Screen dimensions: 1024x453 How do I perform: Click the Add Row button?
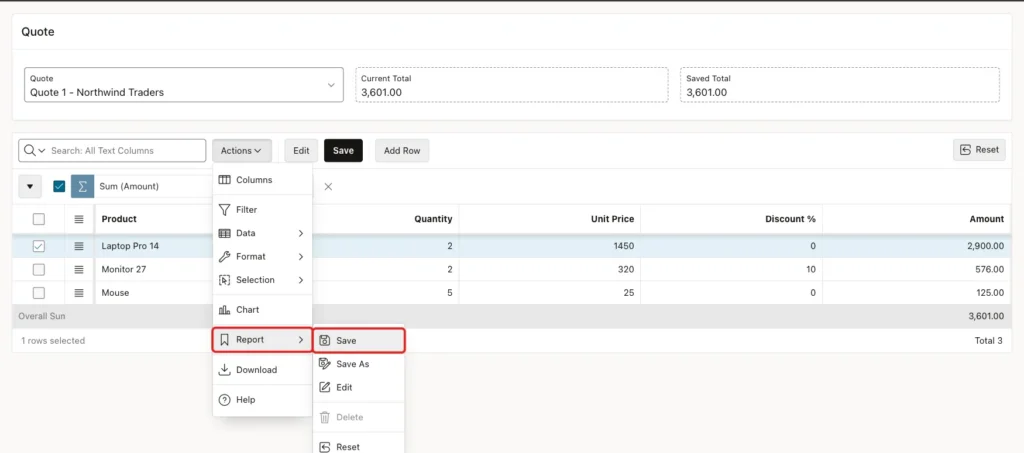[402, 151]
